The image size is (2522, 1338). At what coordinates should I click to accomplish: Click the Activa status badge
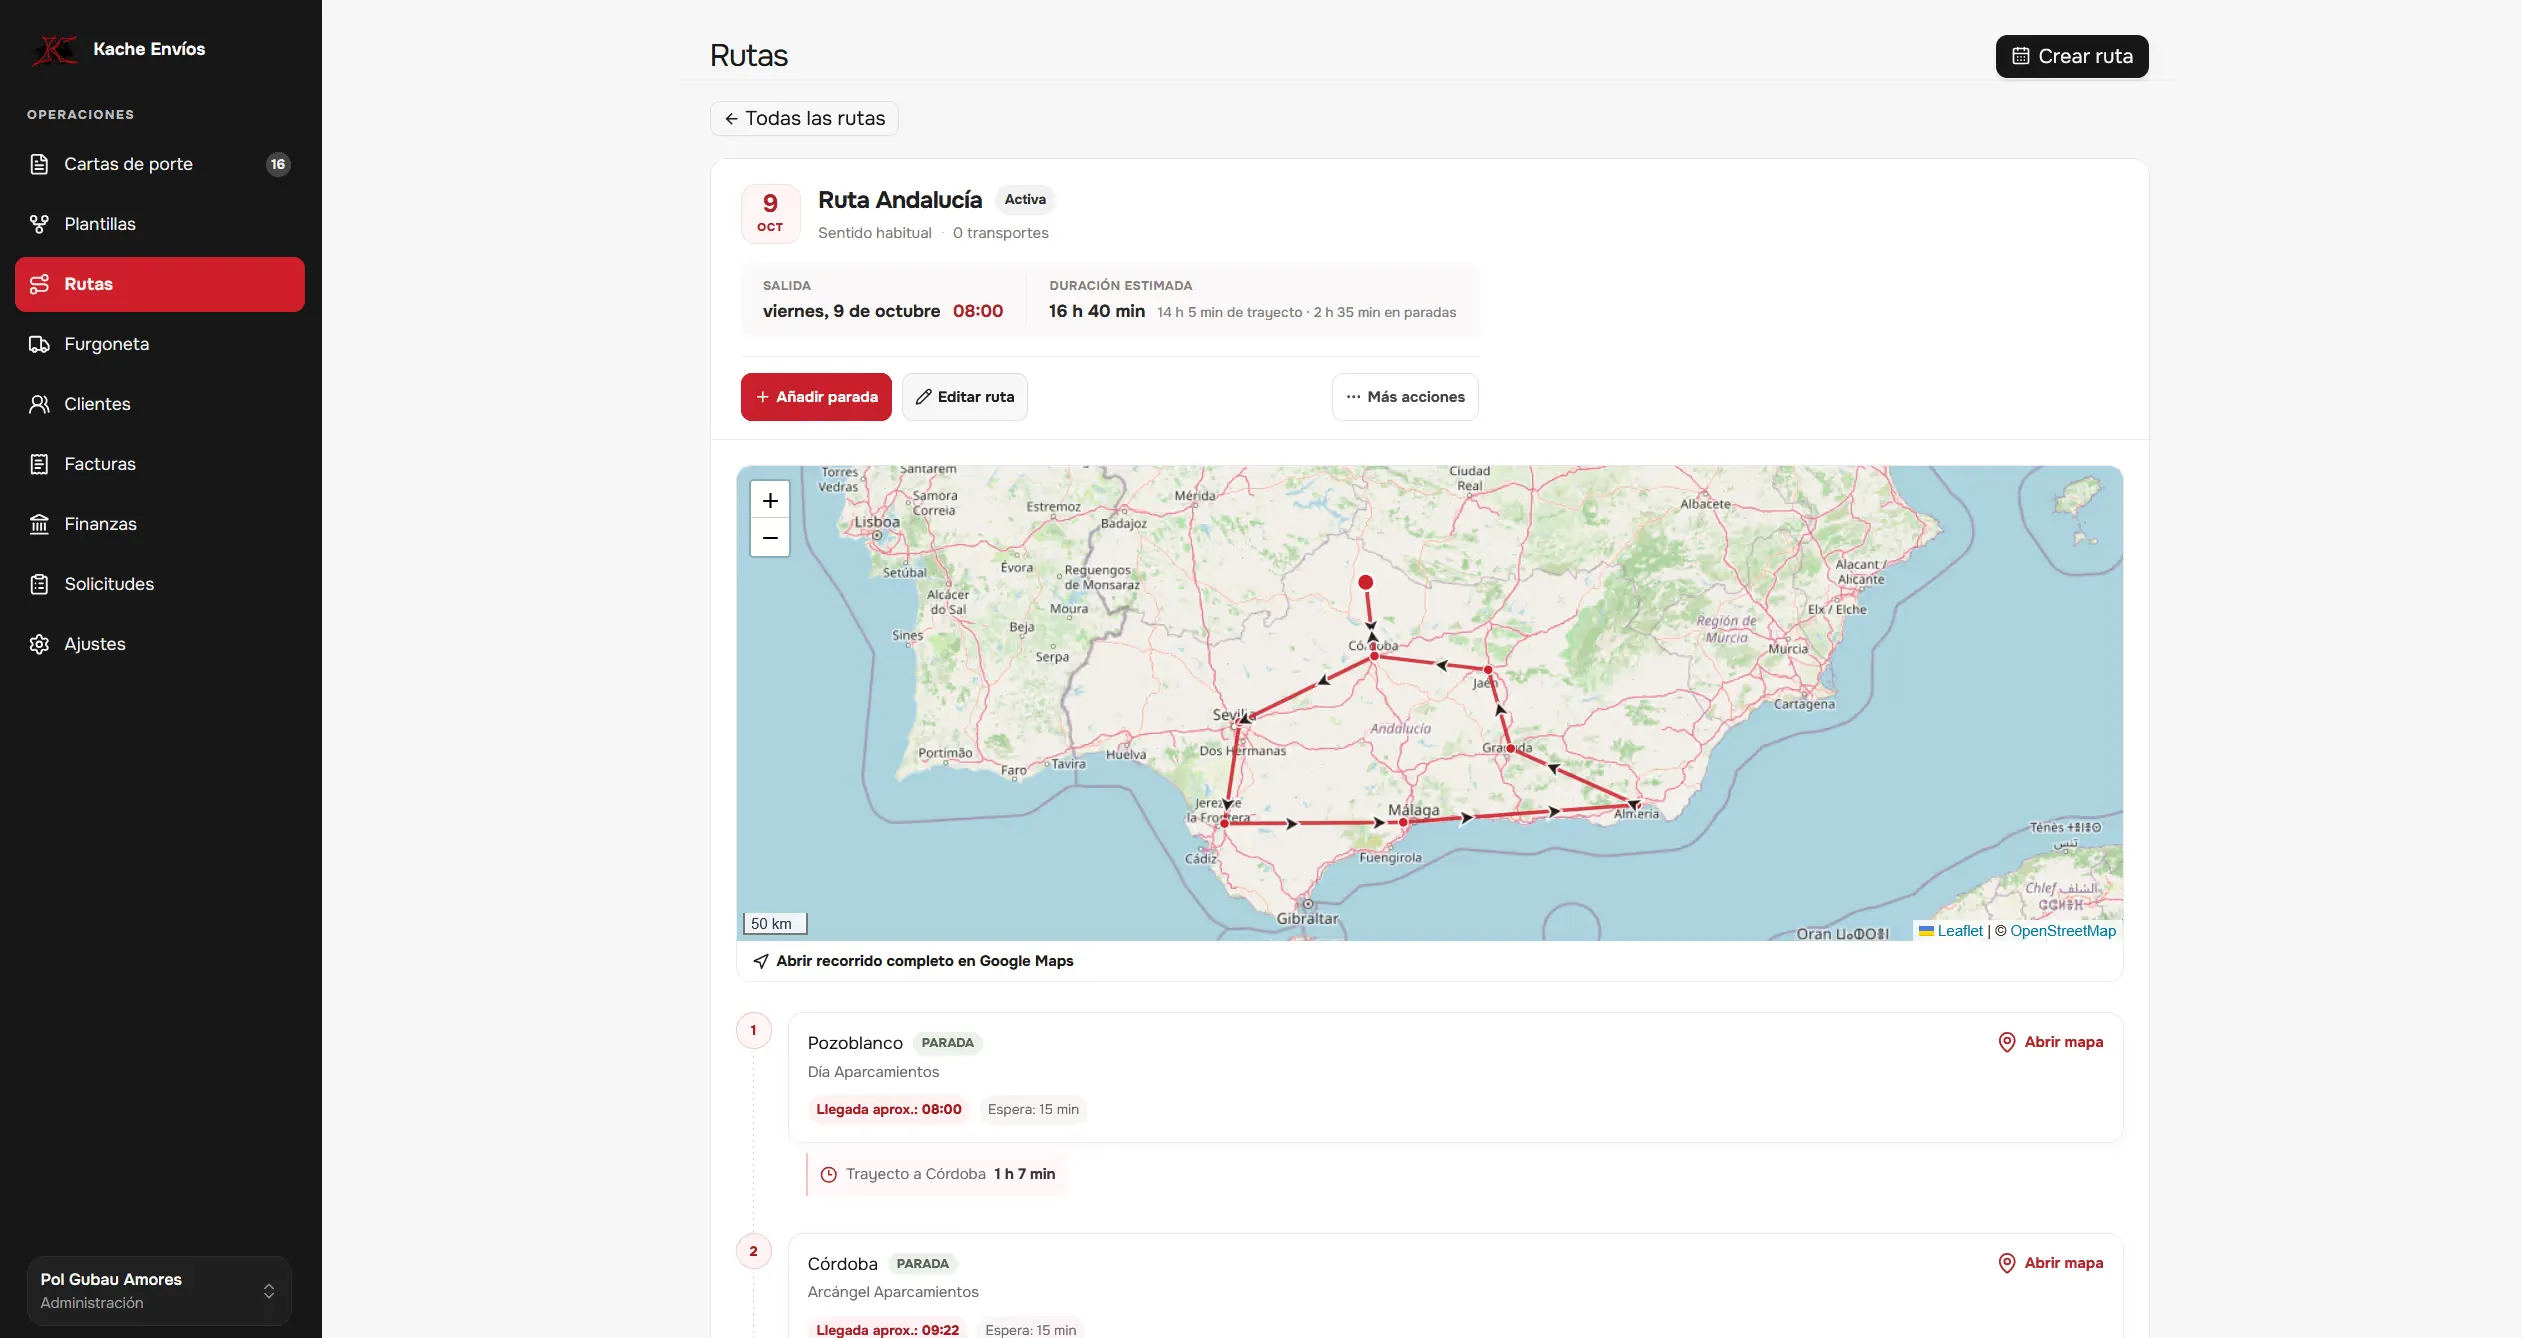coord(1025,200)
